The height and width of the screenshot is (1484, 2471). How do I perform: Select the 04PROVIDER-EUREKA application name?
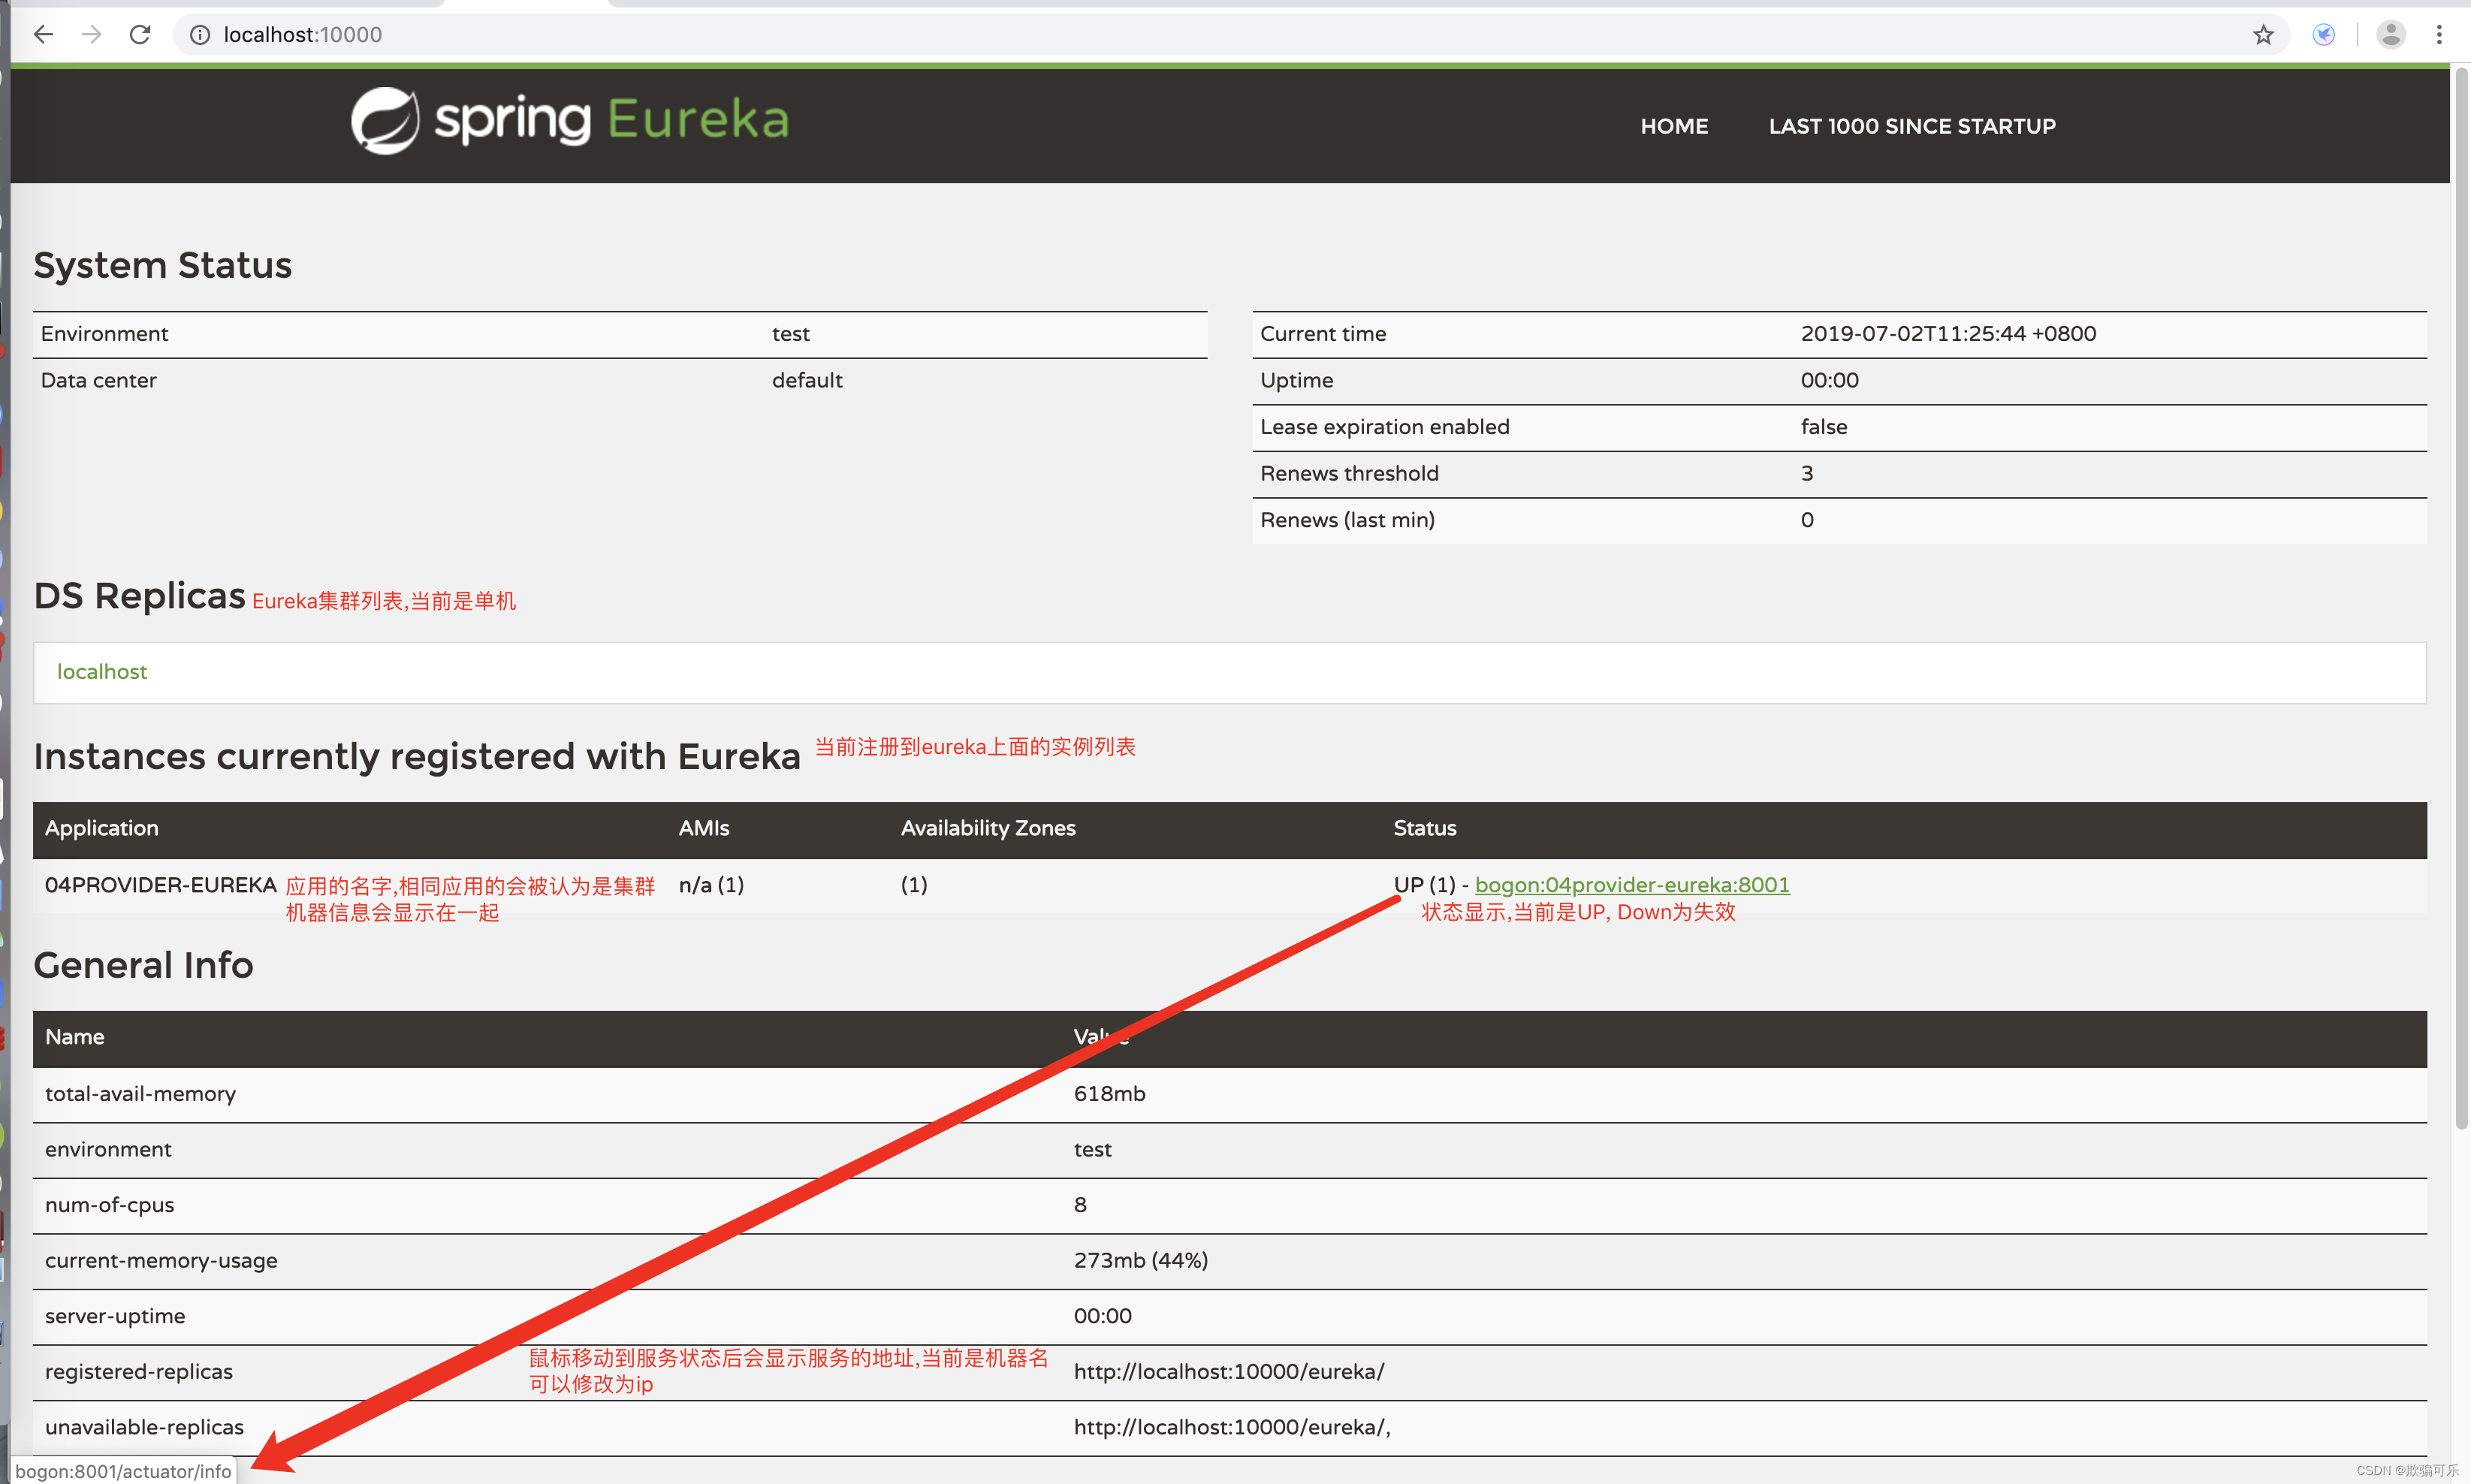[160, 885]
